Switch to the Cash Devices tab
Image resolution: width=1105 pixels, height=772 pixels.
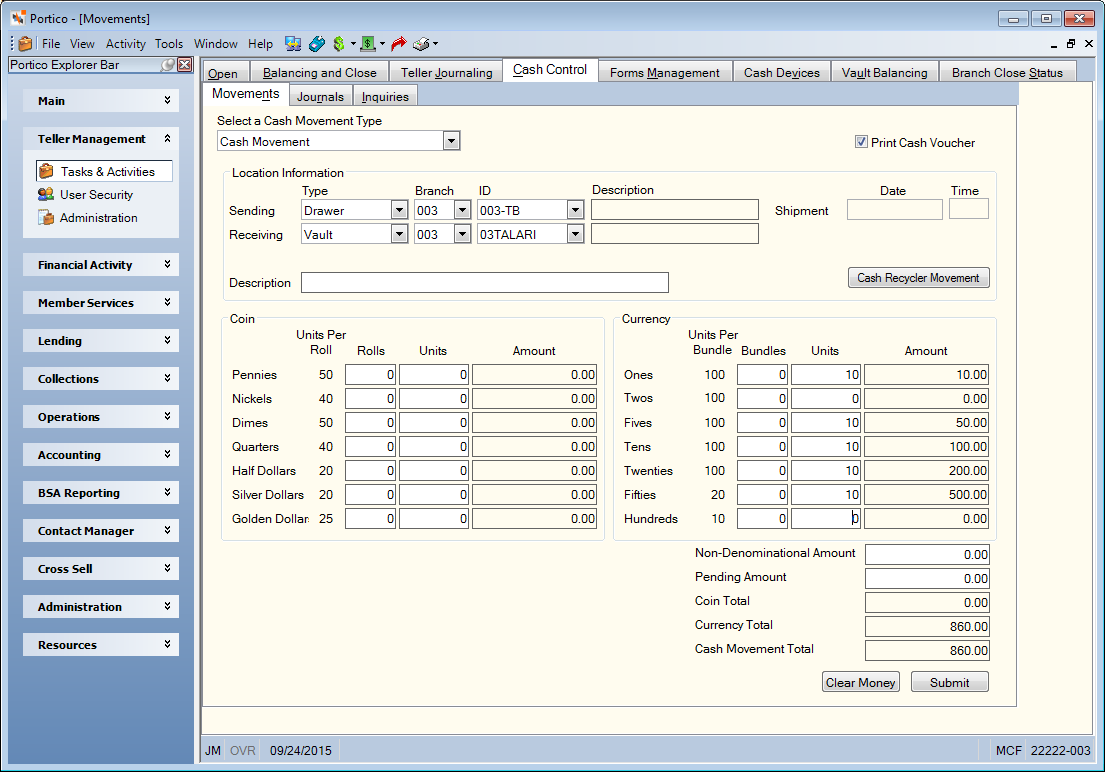pos(782,73)
